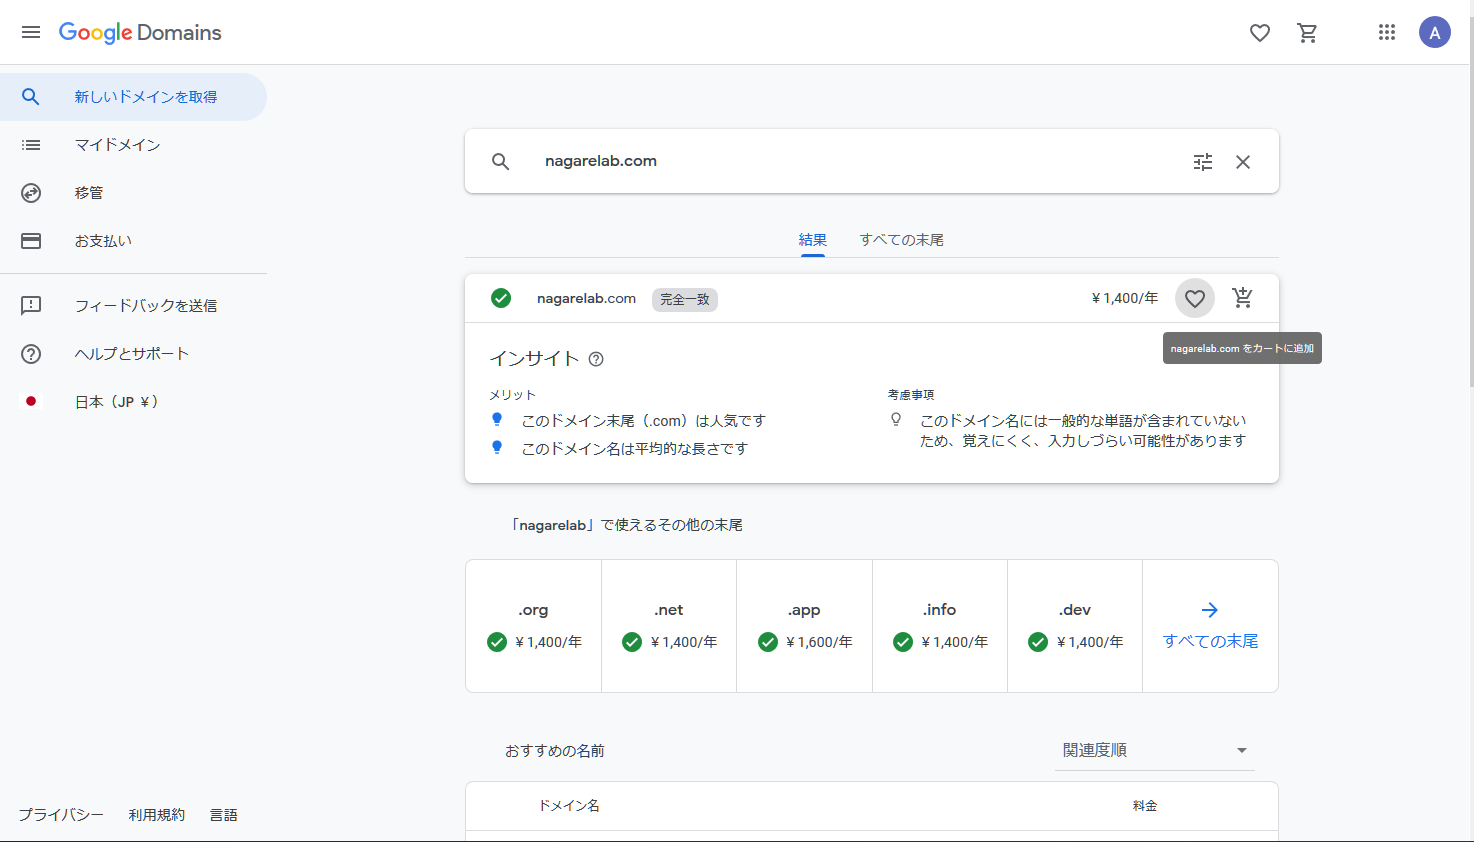Click おすすめの名前 heading

pyautogui.click(x=555, y=751)
